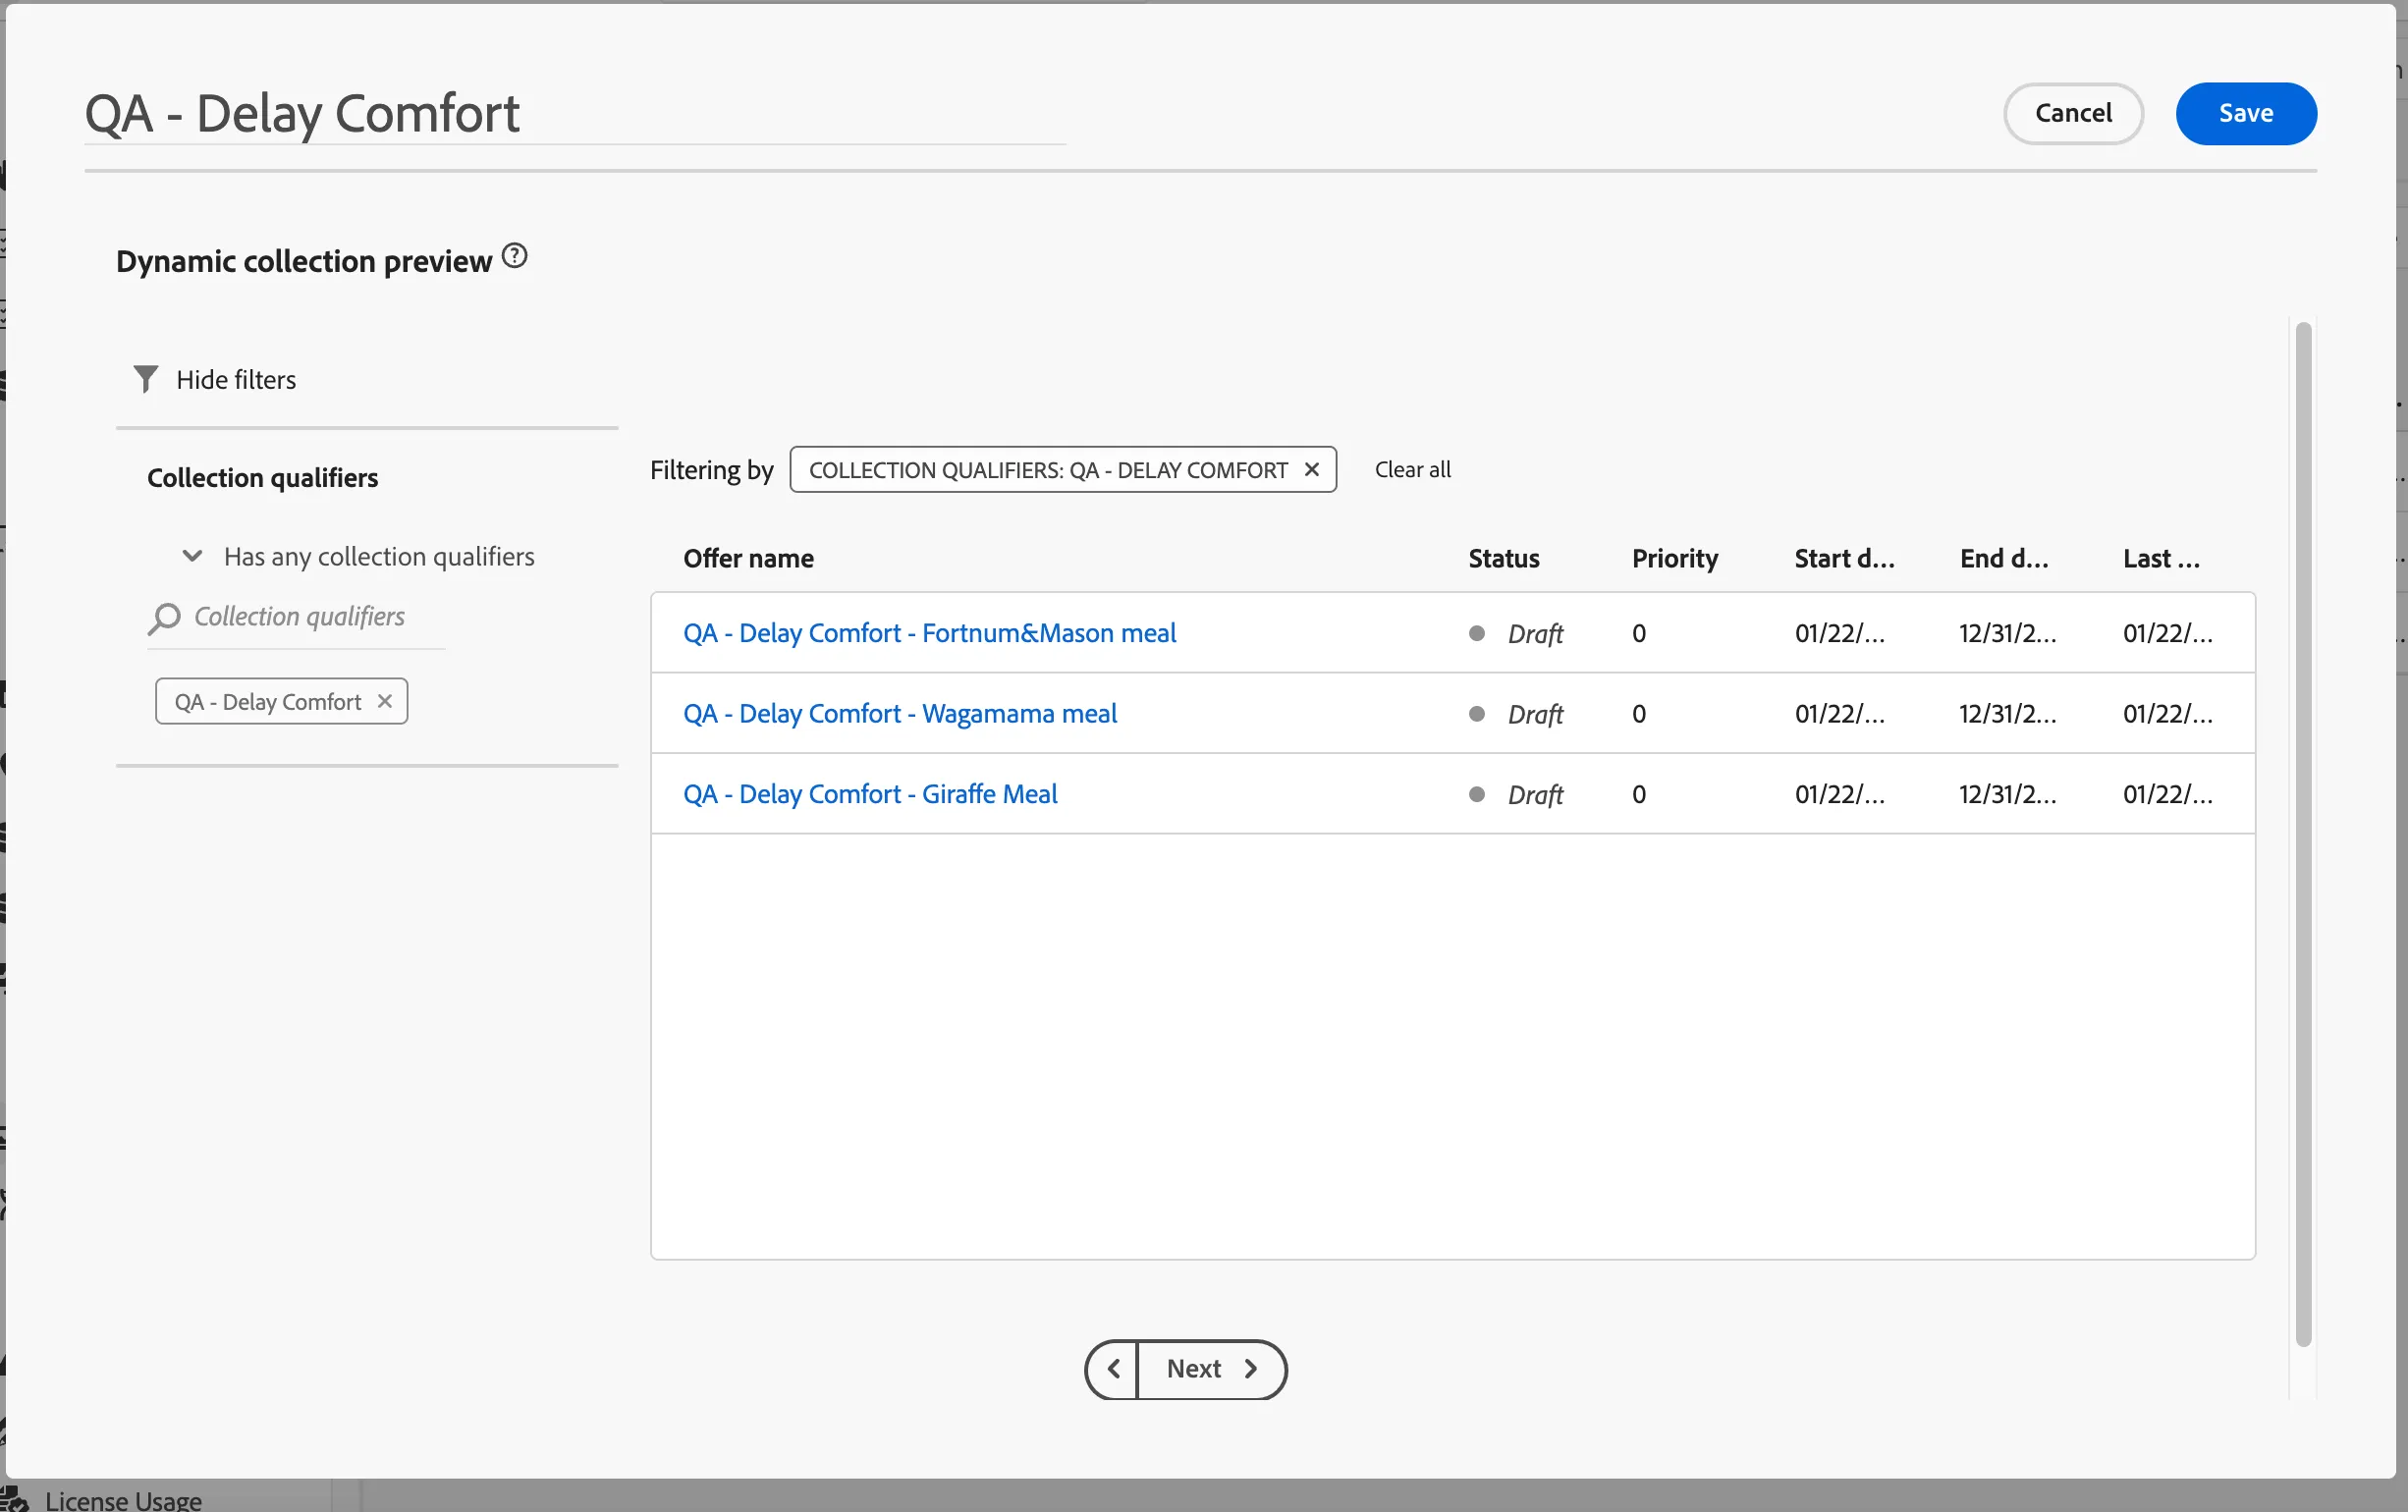
Task: Click the 12/31 end date in Giraffe row
Action: [x=2007, y=794]
